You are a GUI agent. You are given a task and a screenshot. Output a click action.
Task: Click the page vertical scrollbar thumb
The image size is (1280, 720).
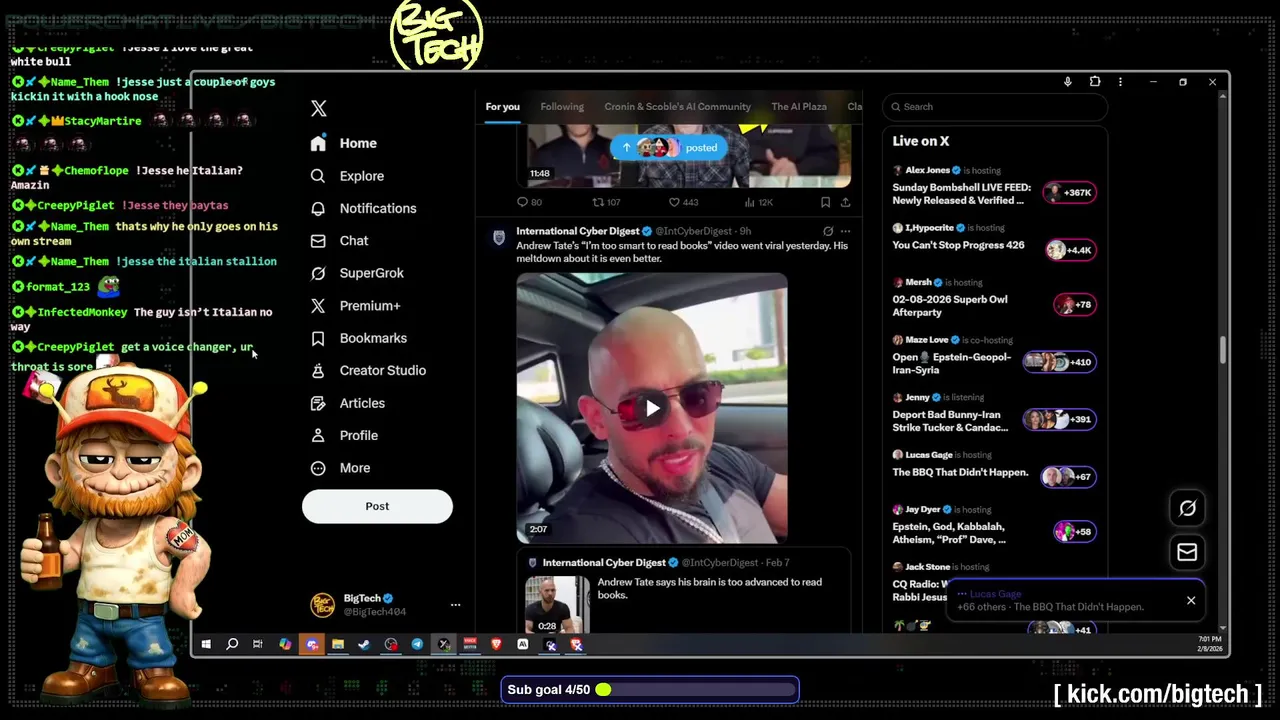click(1224, 350)
